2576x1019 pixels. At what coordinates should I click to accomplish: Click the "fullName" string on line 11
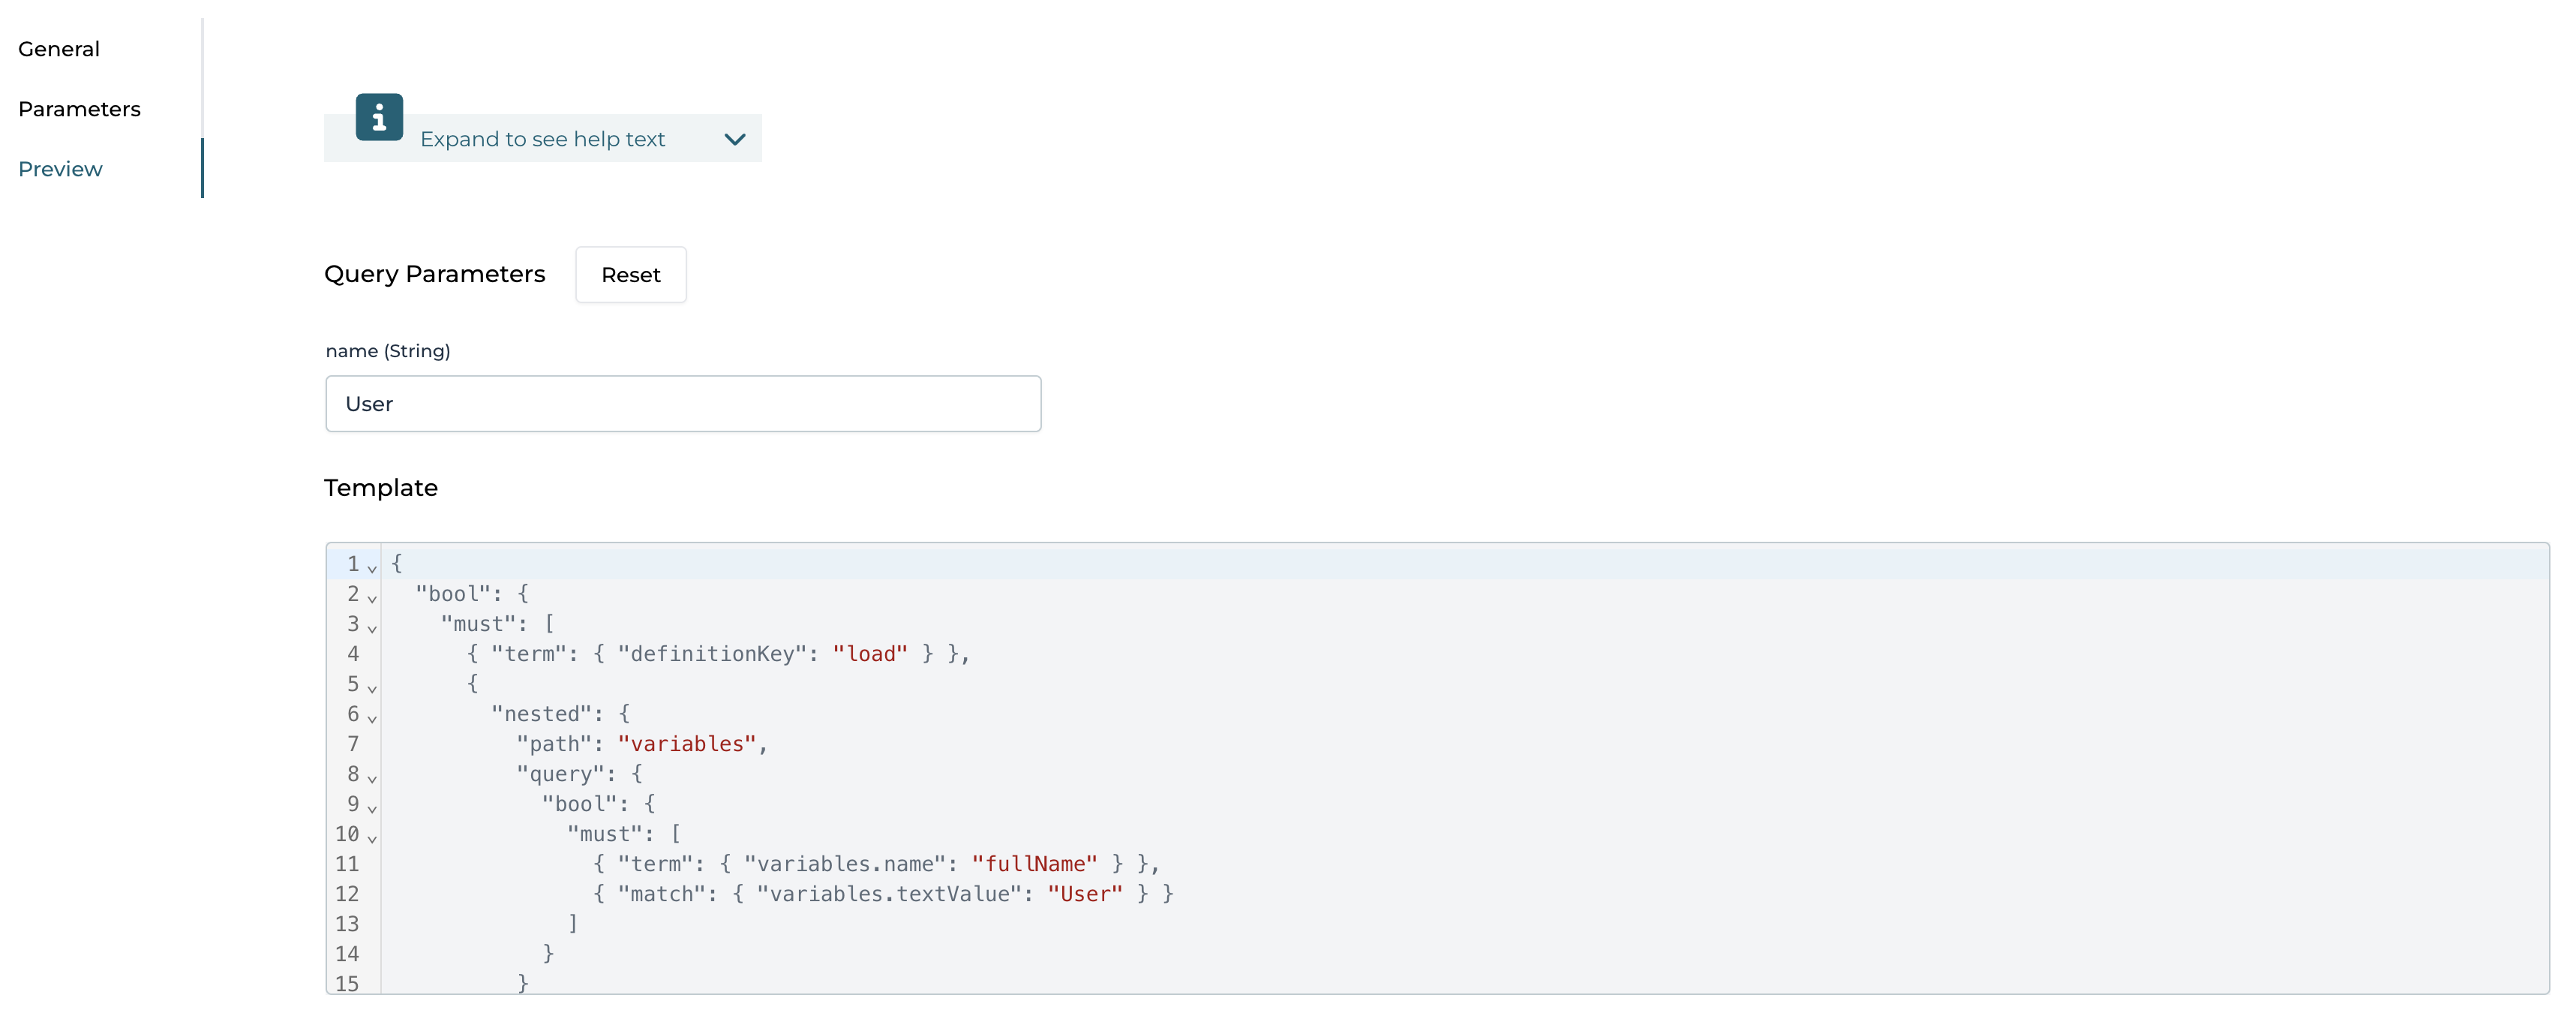(1037, 863)
